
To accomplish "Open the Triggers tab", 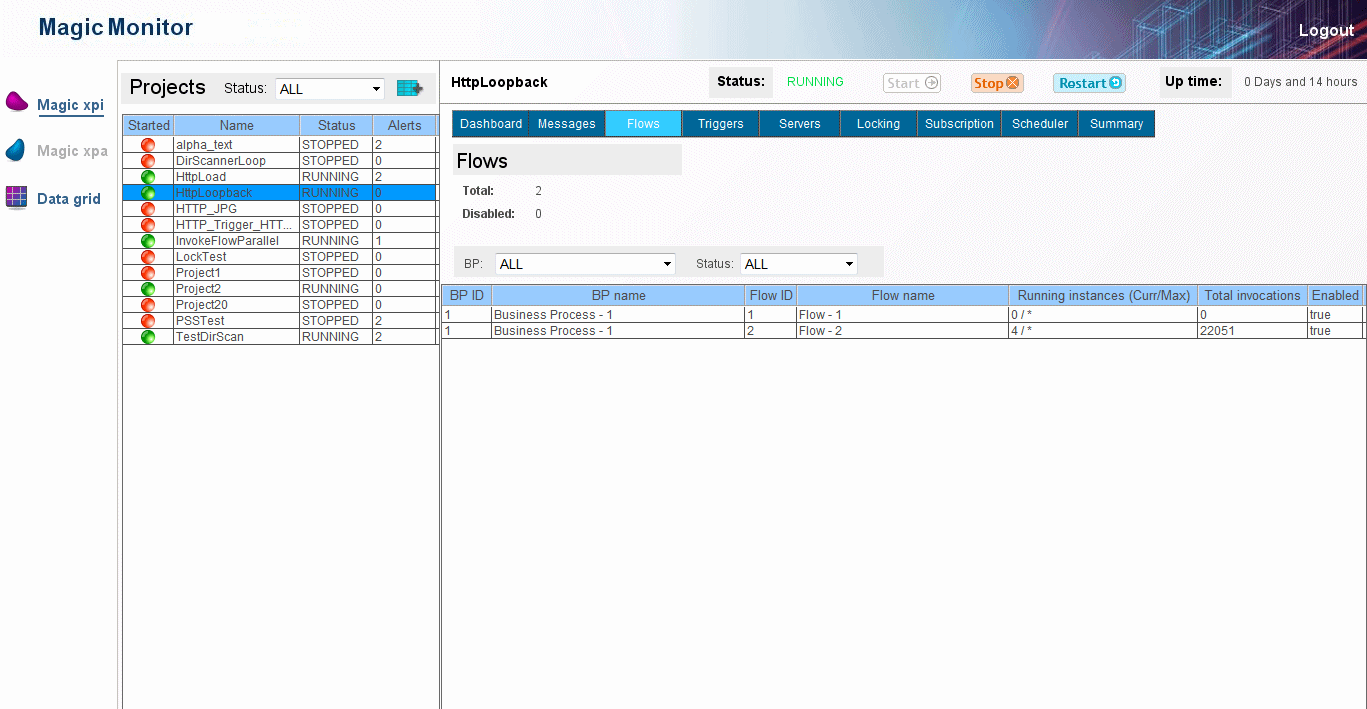I will tap(721, 124).
